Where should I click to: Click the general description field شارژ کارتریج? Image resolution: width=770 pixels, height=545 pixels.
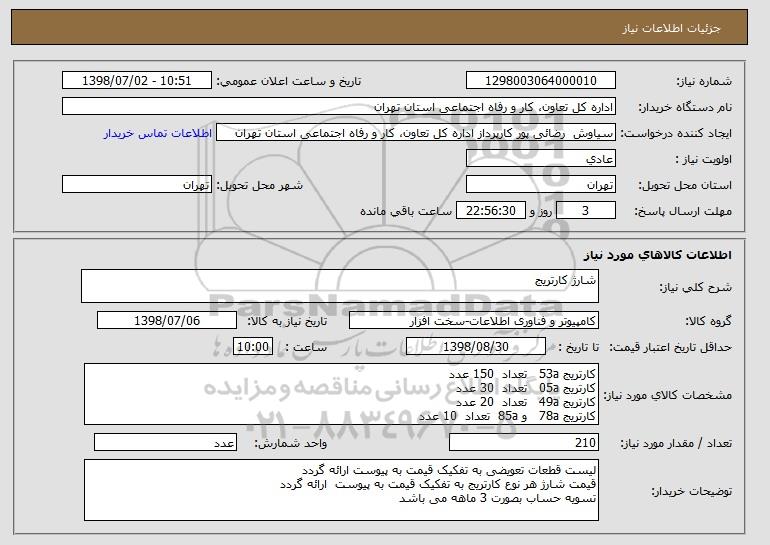(340, 286)
